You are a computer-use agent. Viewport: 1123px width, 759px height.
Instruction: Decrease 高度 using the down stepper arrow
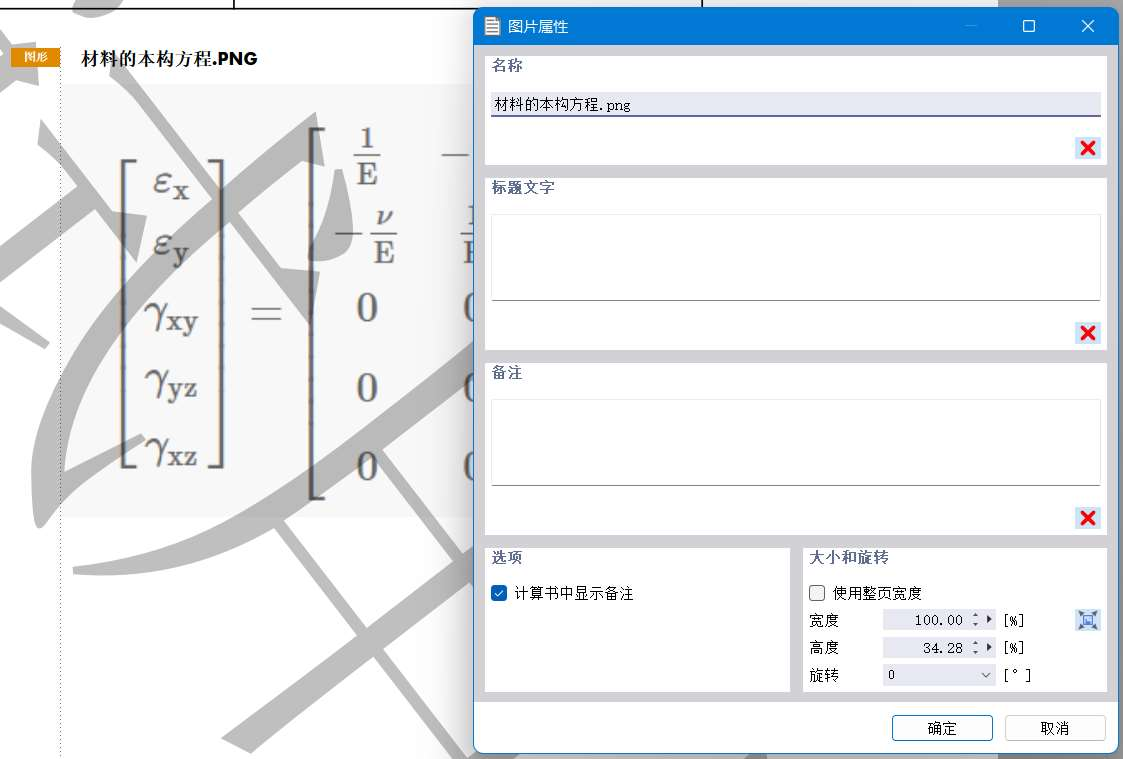point(976,651)
